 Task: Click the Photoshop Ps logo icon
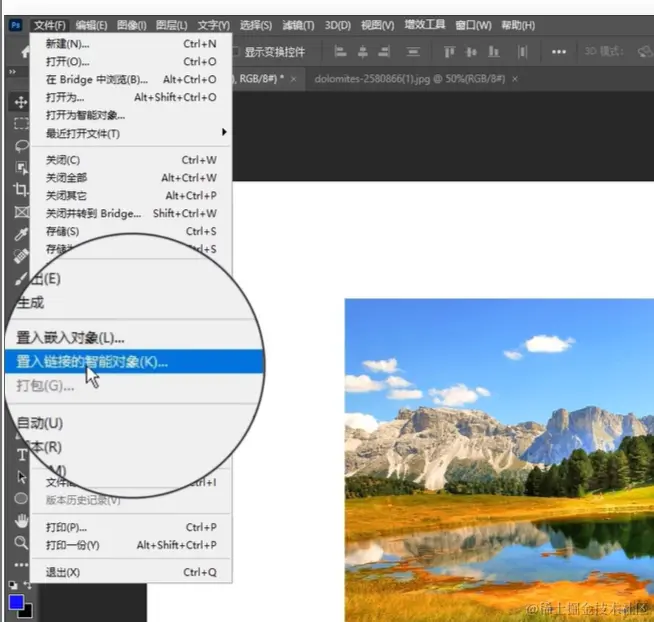coord(16,25)
